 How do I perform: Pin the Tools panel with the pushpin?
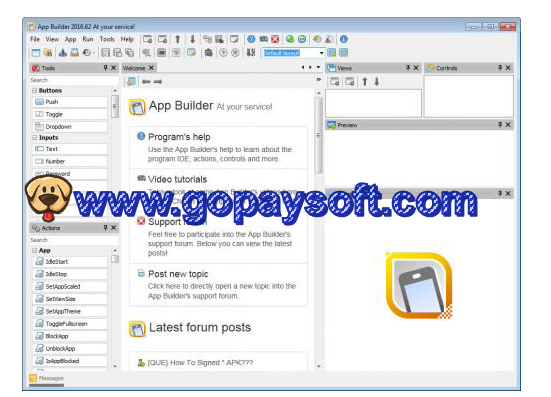[x=105, y=67]
